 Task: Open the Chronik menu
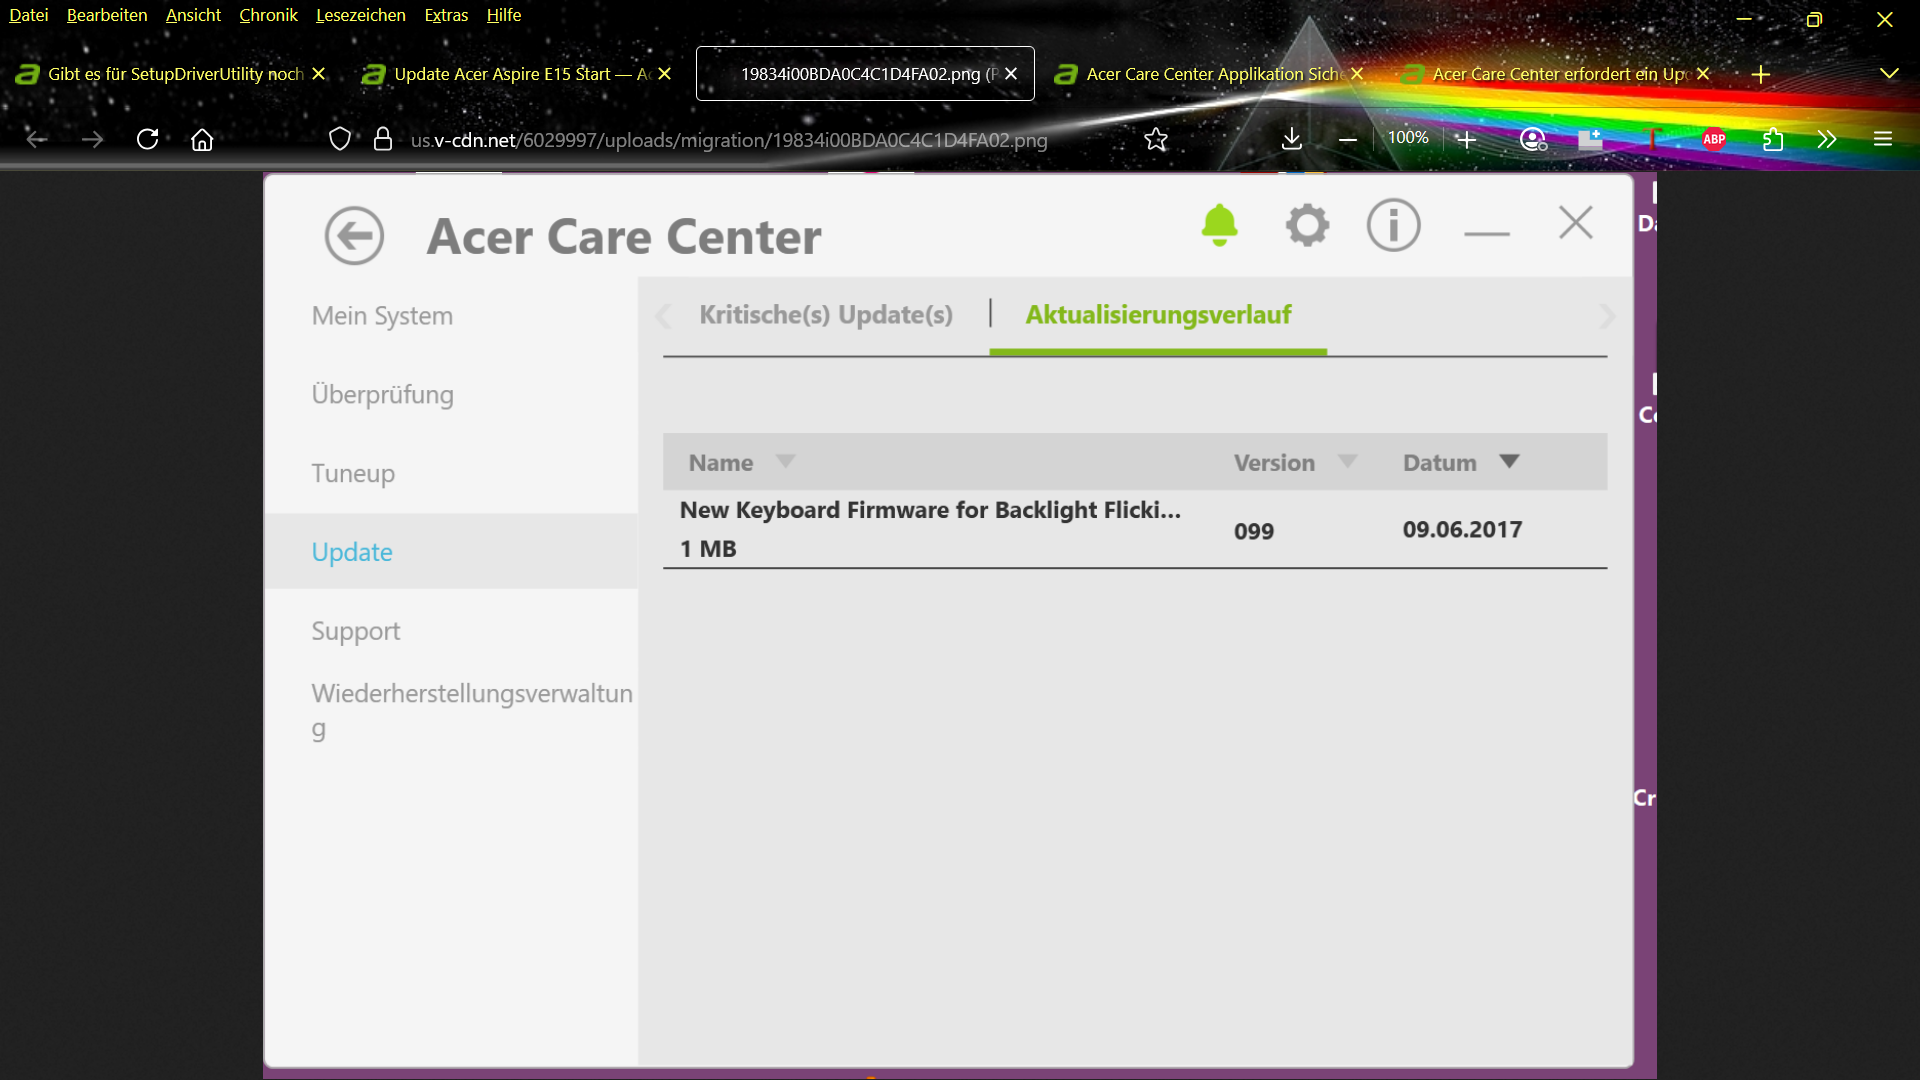268,15
